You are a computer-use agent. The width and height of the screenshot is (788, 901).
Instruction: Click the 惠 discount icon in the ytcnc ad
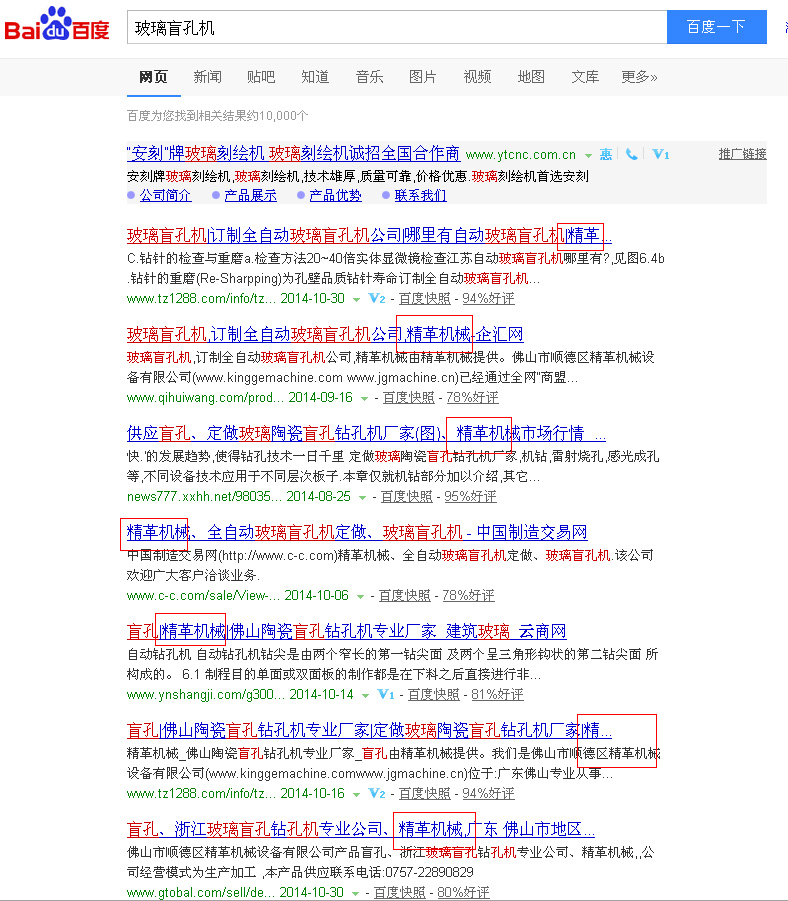(x=606, y=155)
